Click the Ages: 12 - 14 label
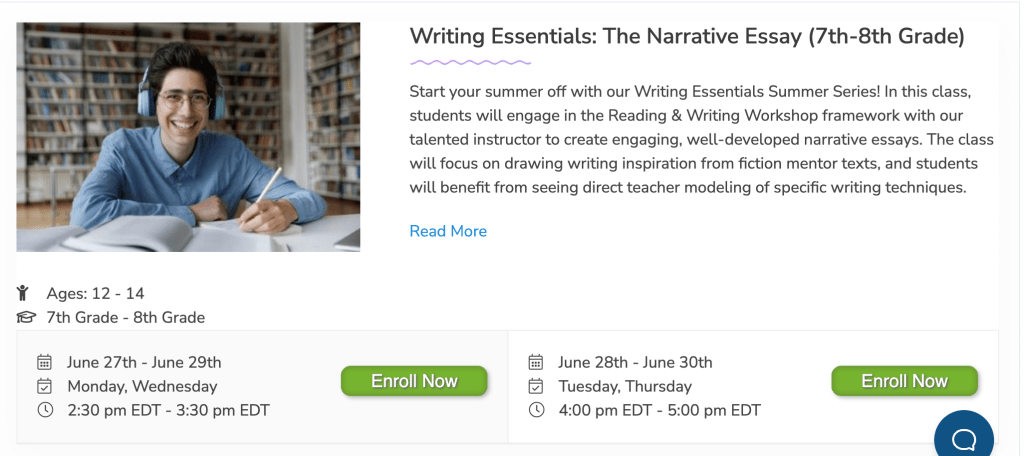Screen dimensions: 1024x456 tap(95, 293)
